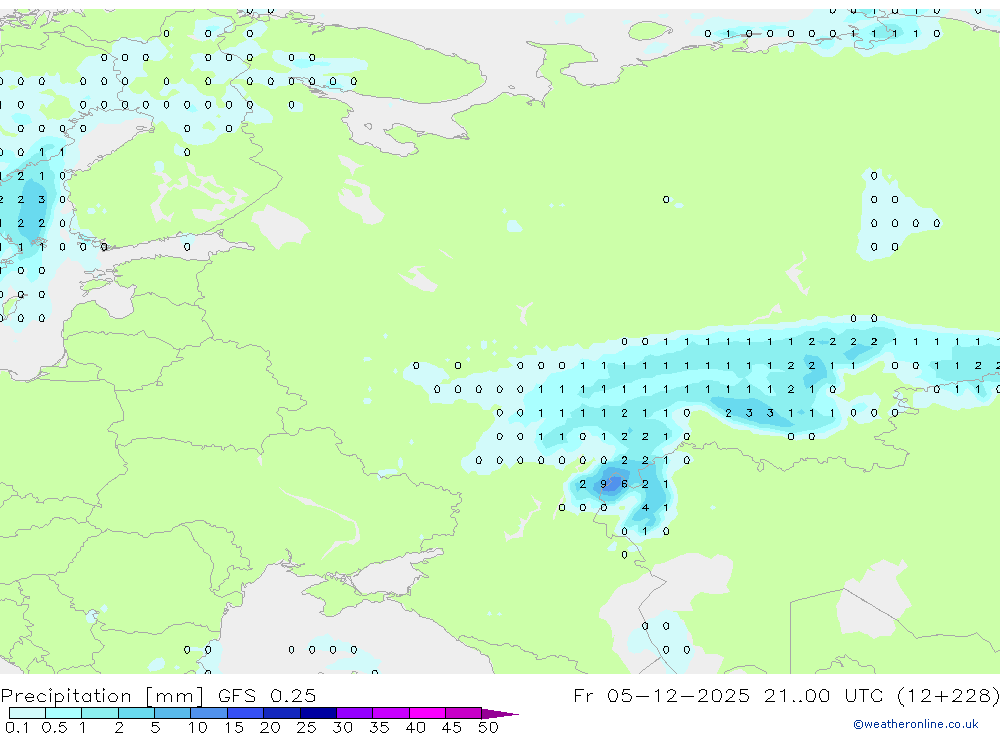This screenshot has height=733, width=1000.
Task: Pick the 10–15 mm blue legend swatch
Action: pyautogui.click(x=209, y=713)
